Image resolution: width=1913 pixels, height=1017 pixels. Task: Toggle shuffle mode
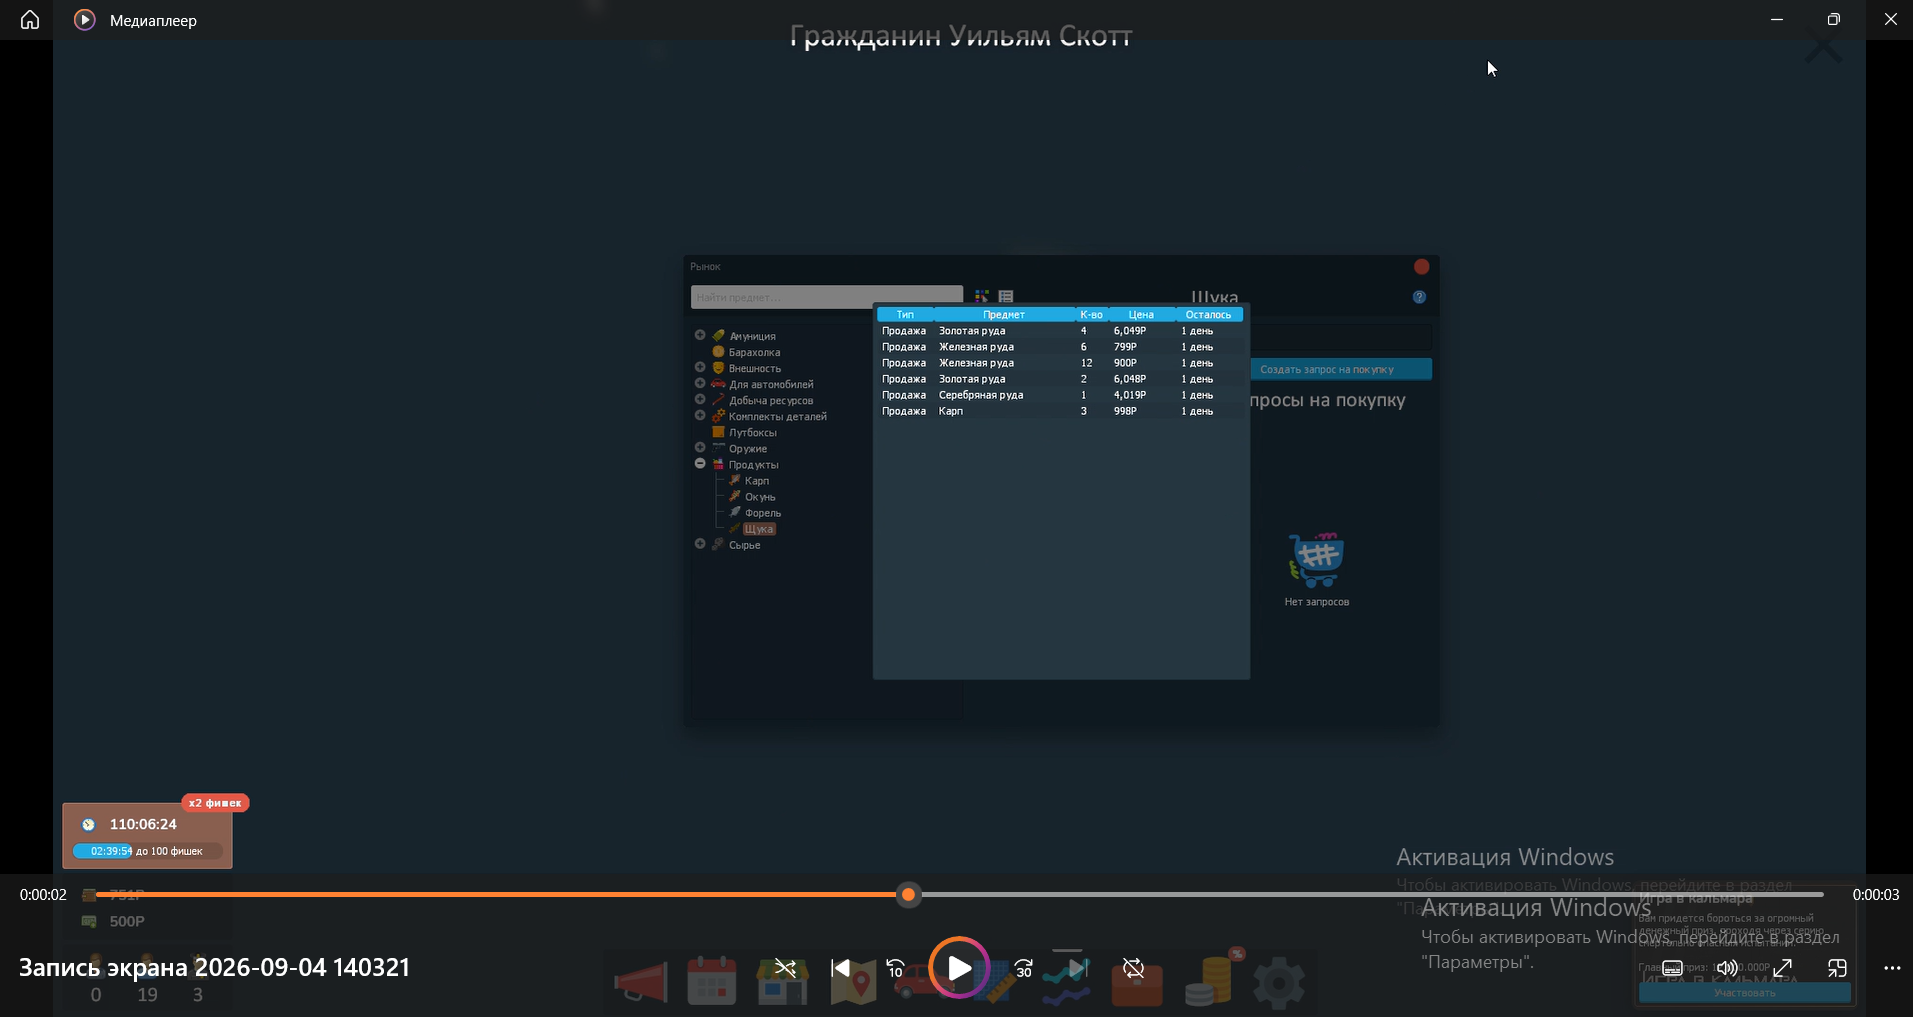click(786, 968)
